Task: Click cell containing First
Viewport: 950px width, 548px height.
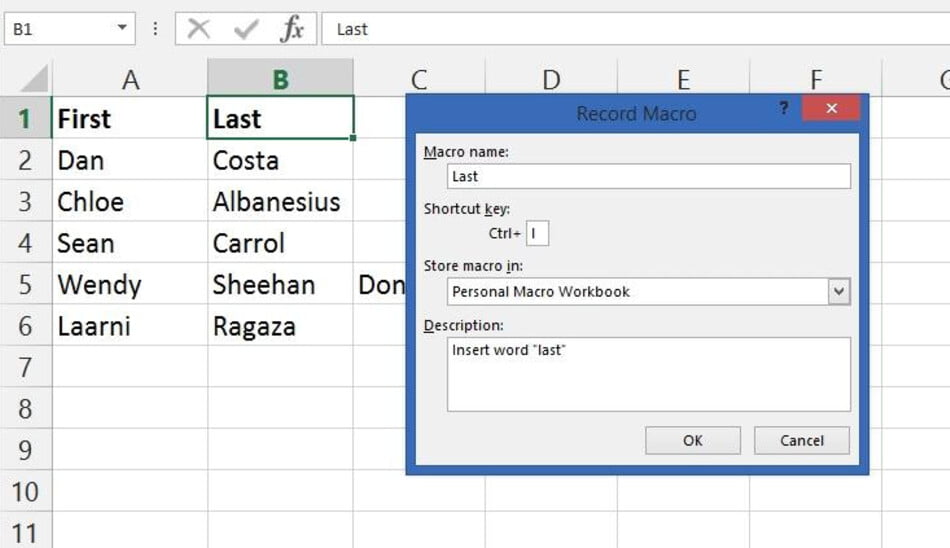Action: tap(130, 118)
